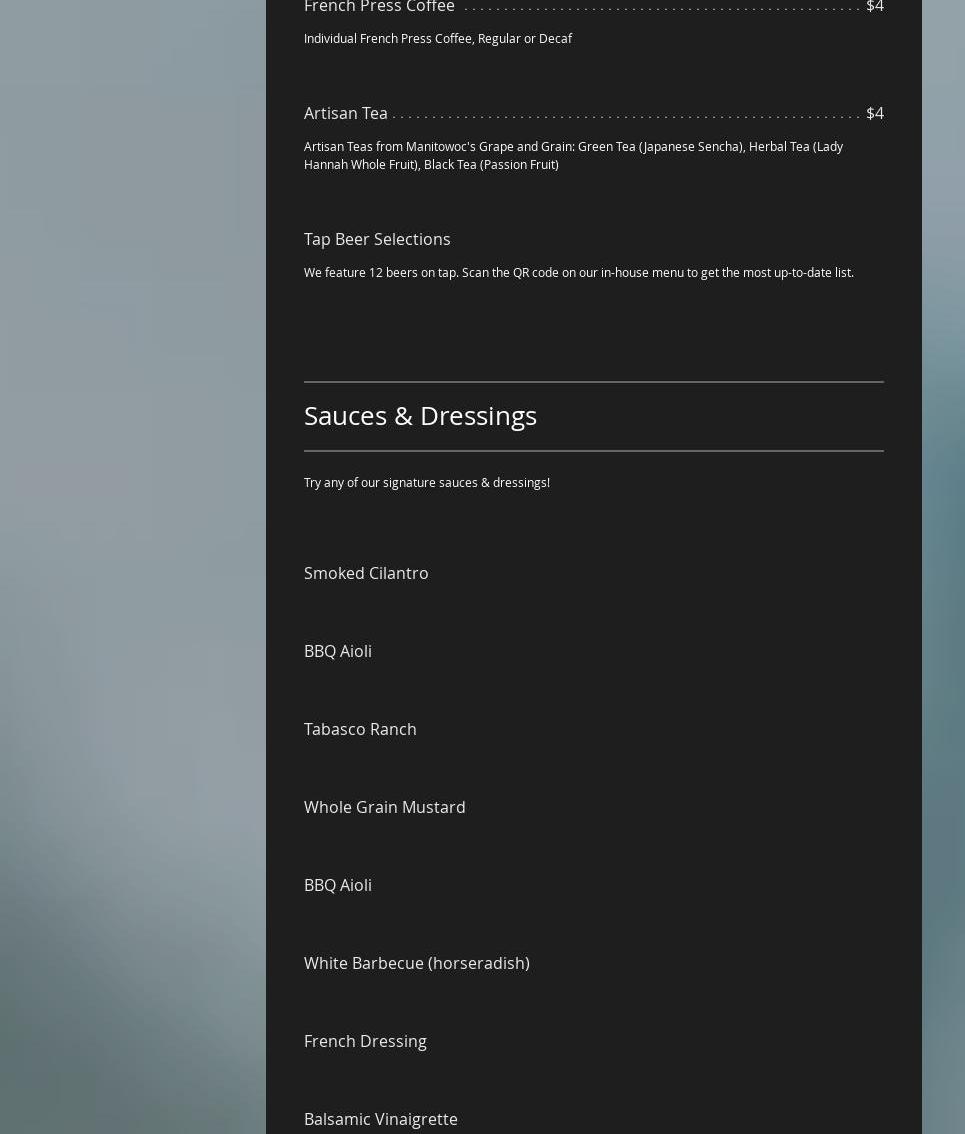The image size is (965, 1134).
Task: Select the Smoked Cilantro sauce
Action: (366, 573)
